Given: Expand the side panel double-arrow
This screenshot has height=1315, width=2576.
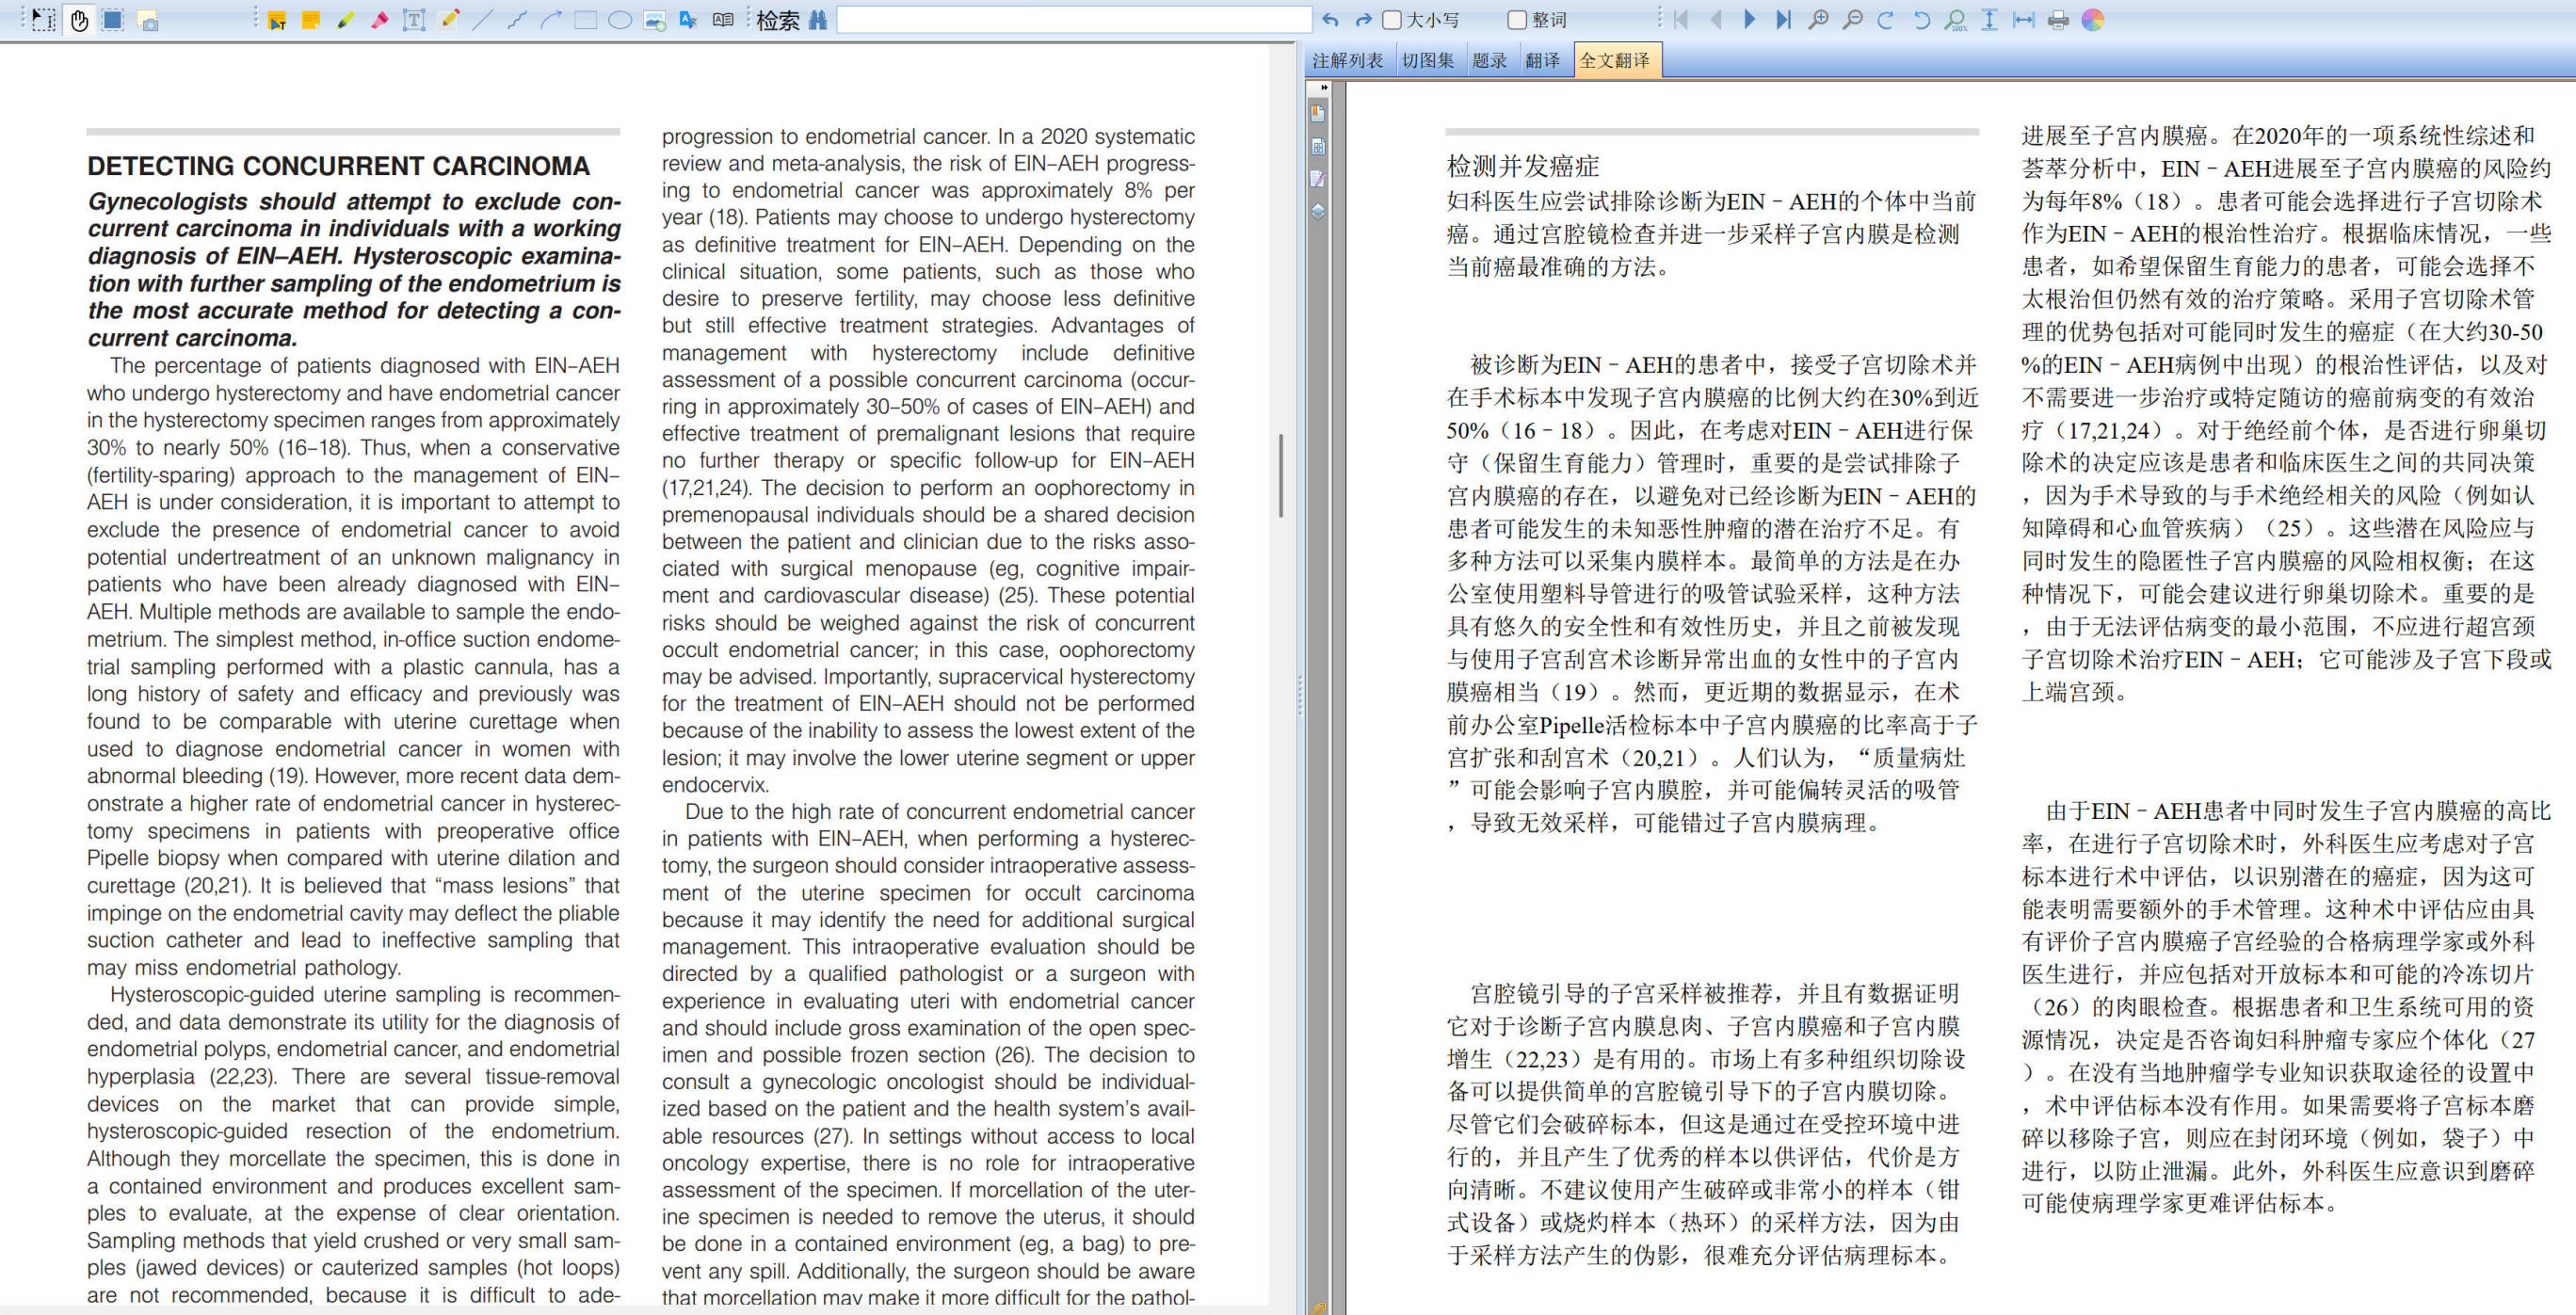Looking at the screenshot, I should click(1324, 88).
